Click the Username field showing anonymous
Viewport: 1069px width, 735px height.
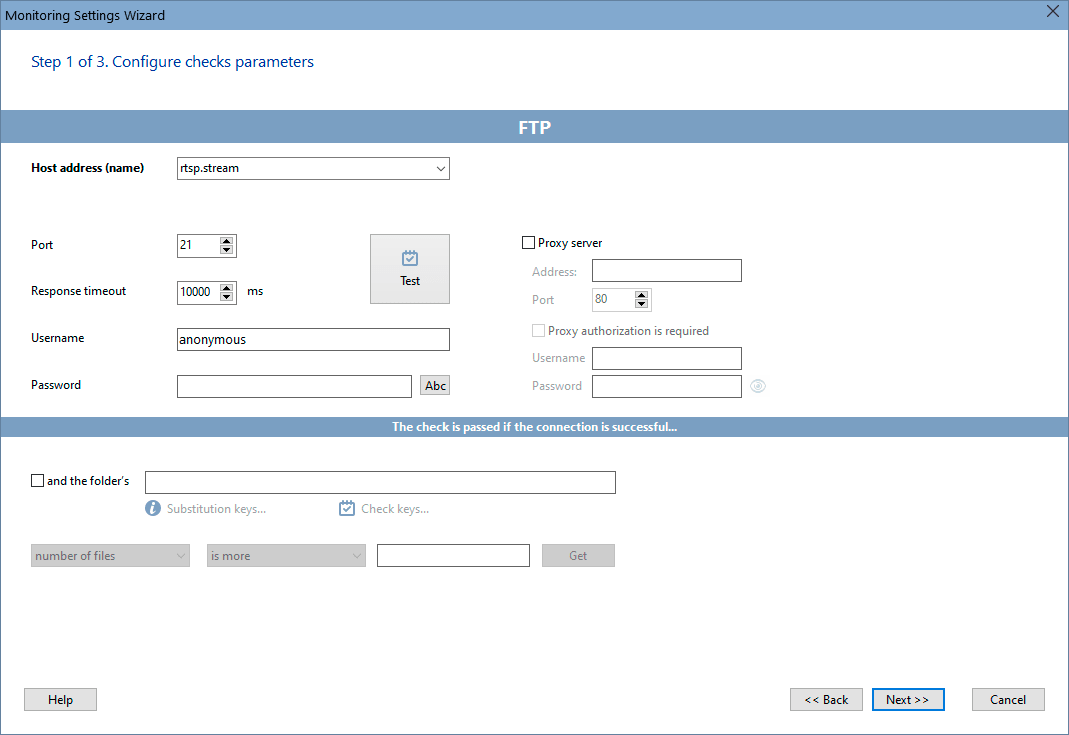(x=313, y=339)
